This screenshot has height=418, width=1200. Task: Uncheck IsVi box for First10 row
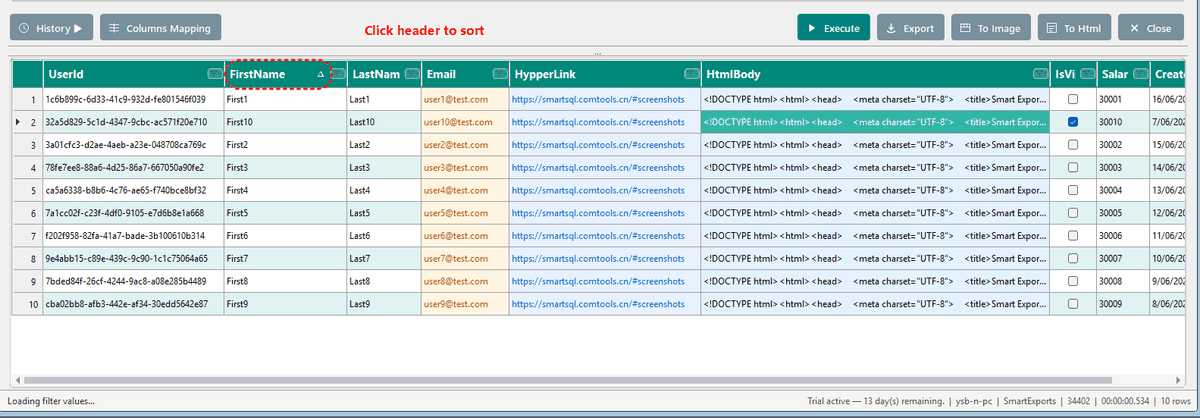click(1073, 122)
